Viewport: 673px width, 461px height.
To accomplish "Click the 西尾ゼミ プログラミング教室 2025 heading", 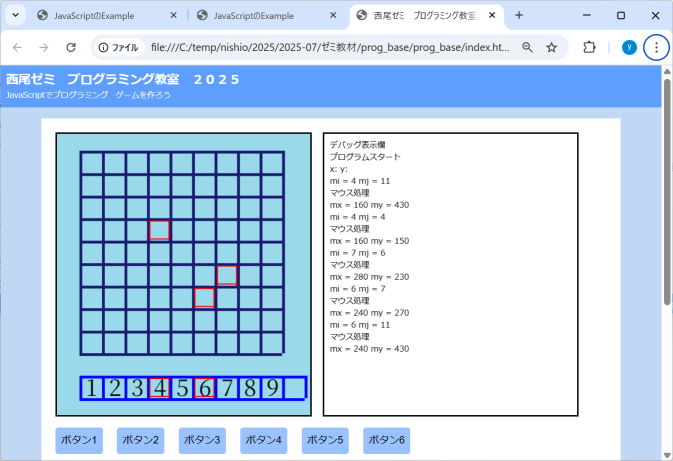I will [x=123, y=79].
